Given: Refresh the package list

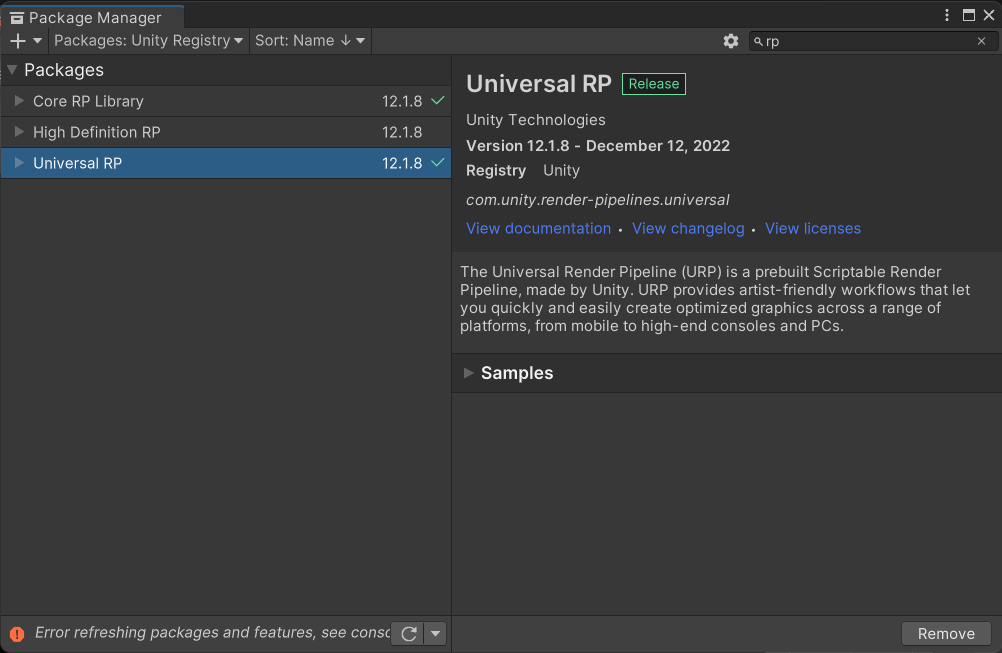Looking at the screenshot, I should pyautogui.click(x=408, y=633).
